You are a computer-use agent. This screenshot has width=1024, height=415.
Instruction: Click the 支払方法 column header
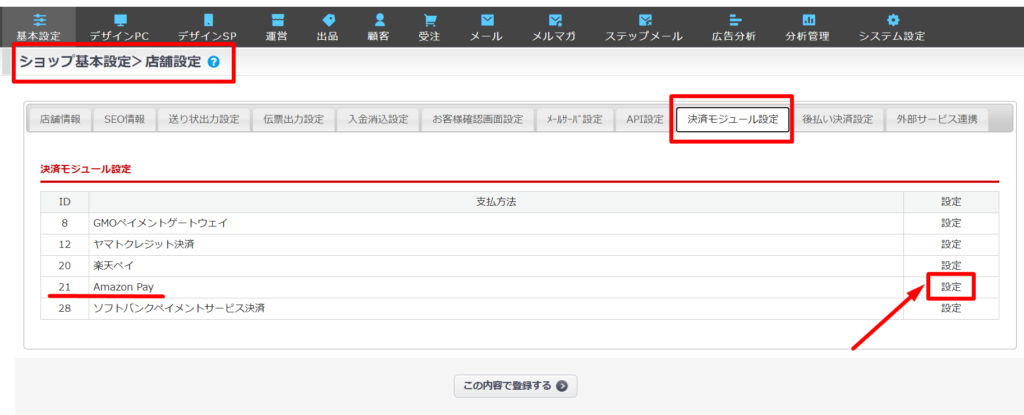pyautogui.click(x=496, y=202)
